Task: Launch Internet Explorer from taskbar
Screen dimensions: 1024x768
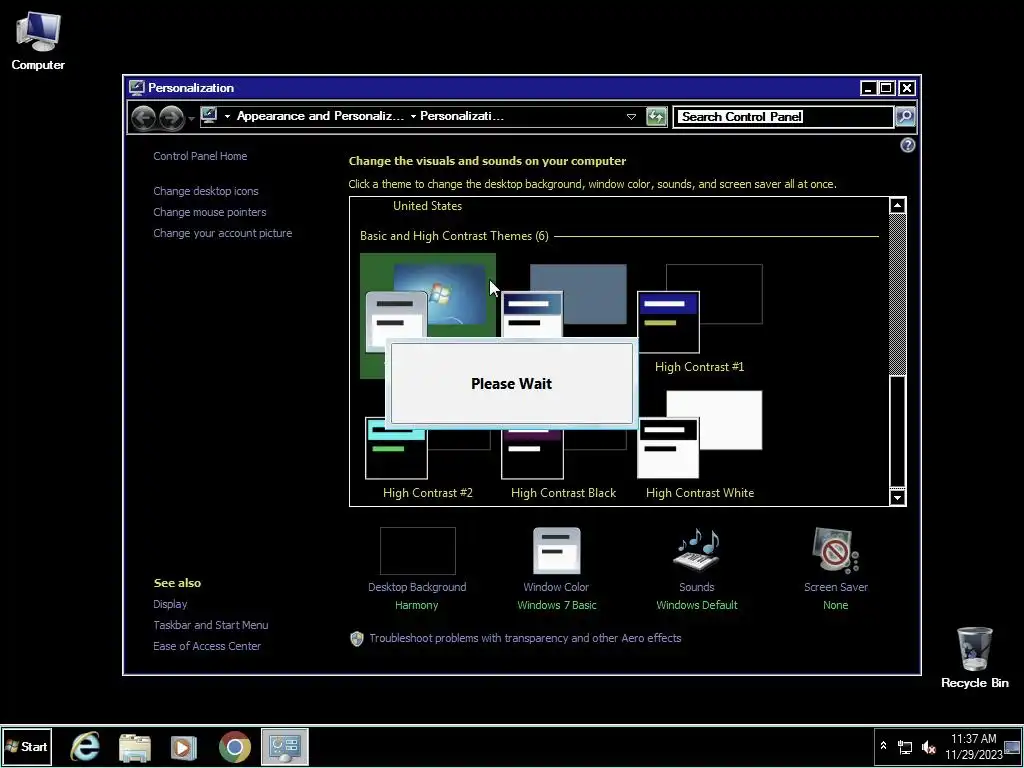Action: coord(85,746)
